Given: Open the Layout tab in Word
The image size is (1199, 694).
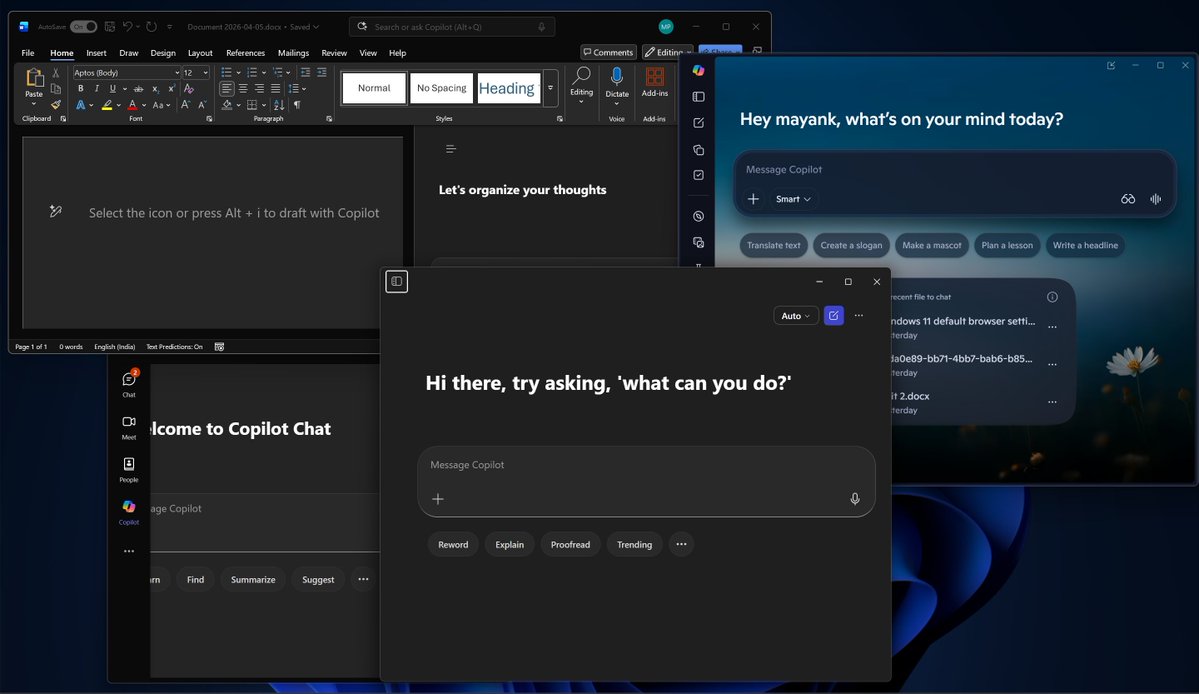Looking at the screenshot, I should [x=200, y=53].
